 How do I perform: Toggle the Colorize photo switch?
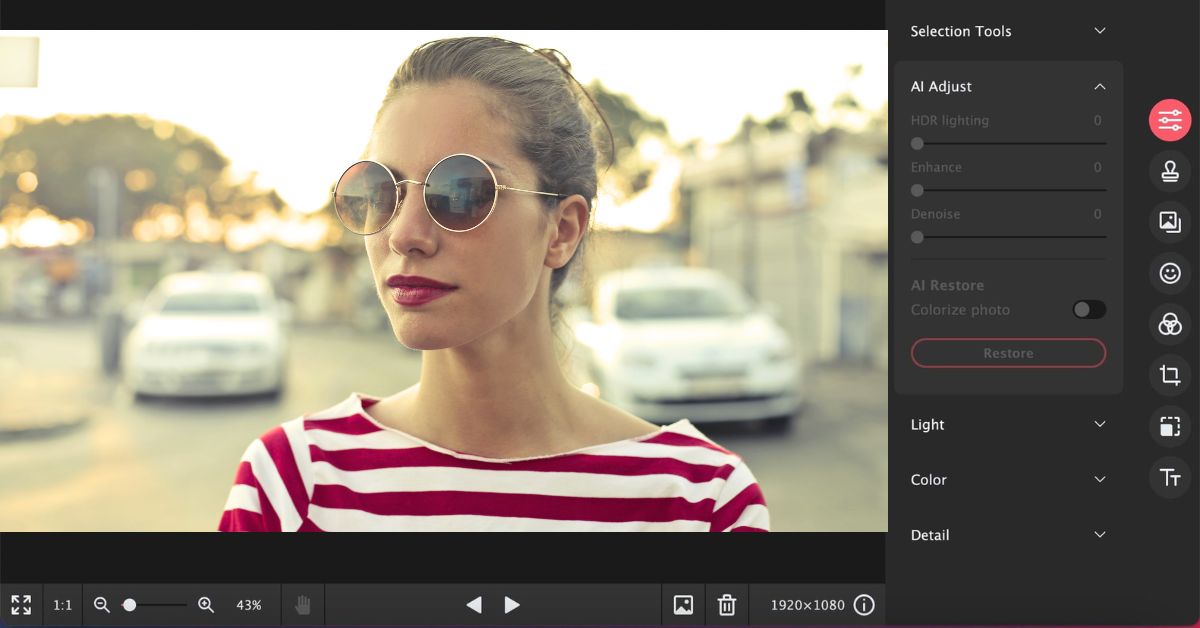click(x=1089, y=310)
